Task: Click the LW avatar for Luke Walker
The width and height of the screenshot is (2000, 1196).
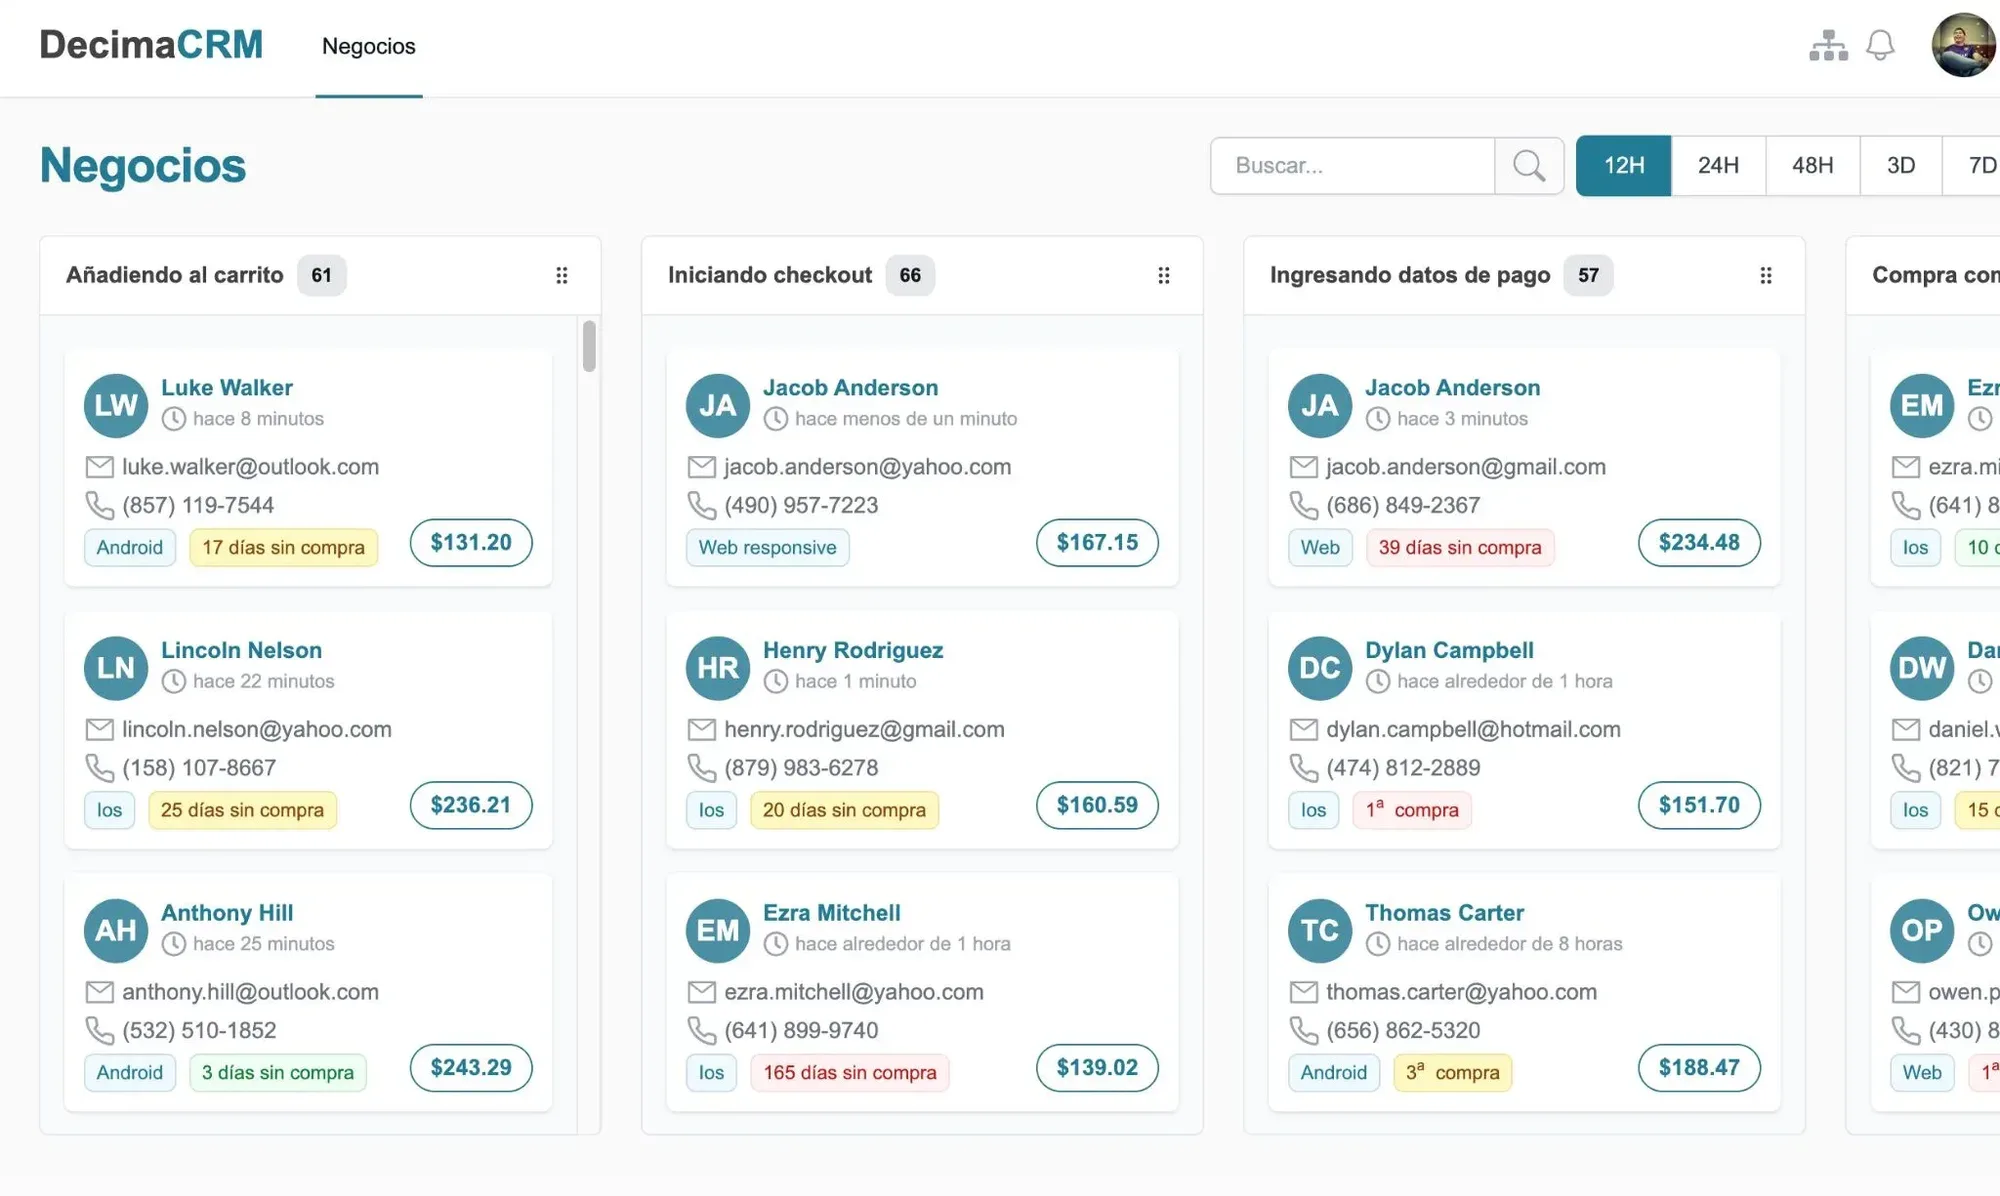Action: [116, 405]
